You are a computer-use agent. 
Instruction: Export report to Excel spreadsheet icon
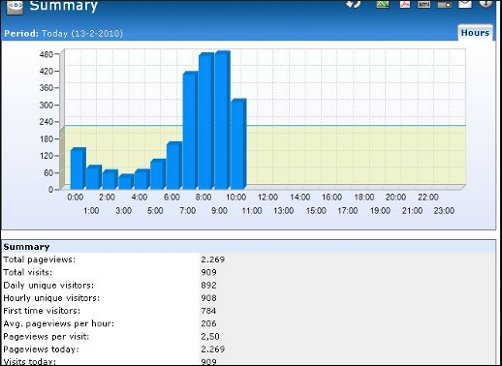[383, 4]
